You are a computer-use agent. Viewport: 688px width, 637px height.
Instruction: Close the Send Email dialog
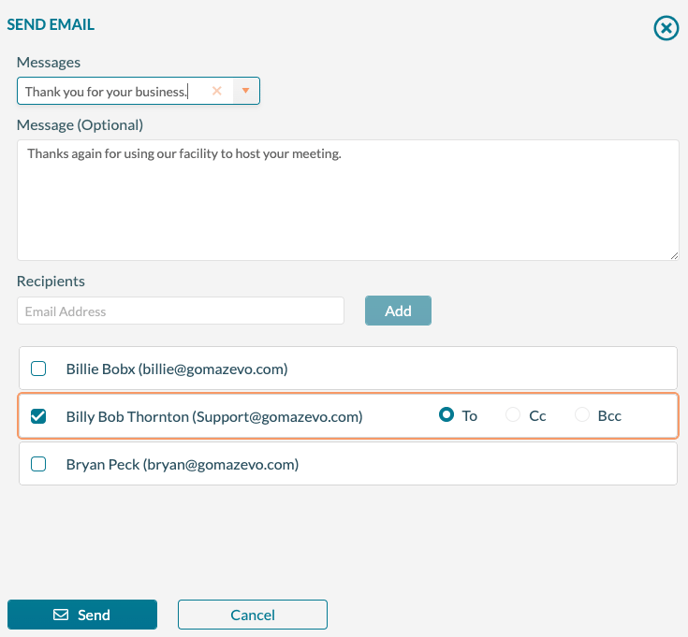tap(666, 28)
